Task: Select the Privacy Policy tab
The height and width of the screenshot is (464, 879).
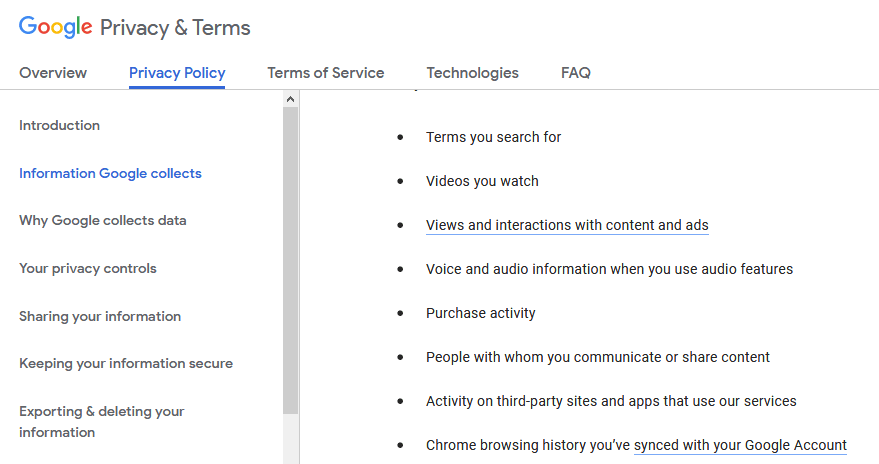Action: pyautogui.click(x=177, y=73)
